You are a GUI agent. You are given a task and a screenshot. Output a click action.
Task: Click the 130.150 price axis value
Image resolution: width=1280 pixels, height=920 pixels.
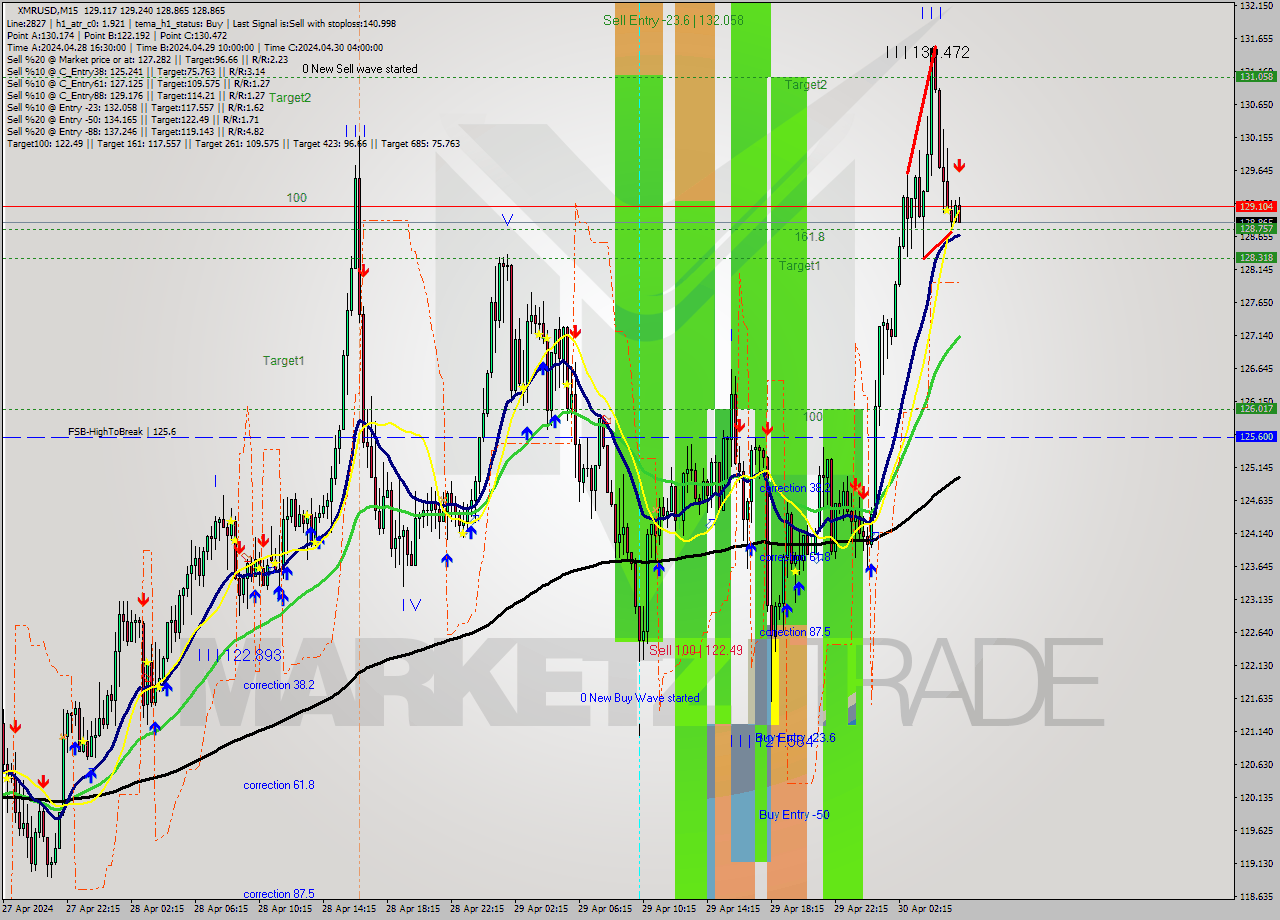[x=1256, y=138]
